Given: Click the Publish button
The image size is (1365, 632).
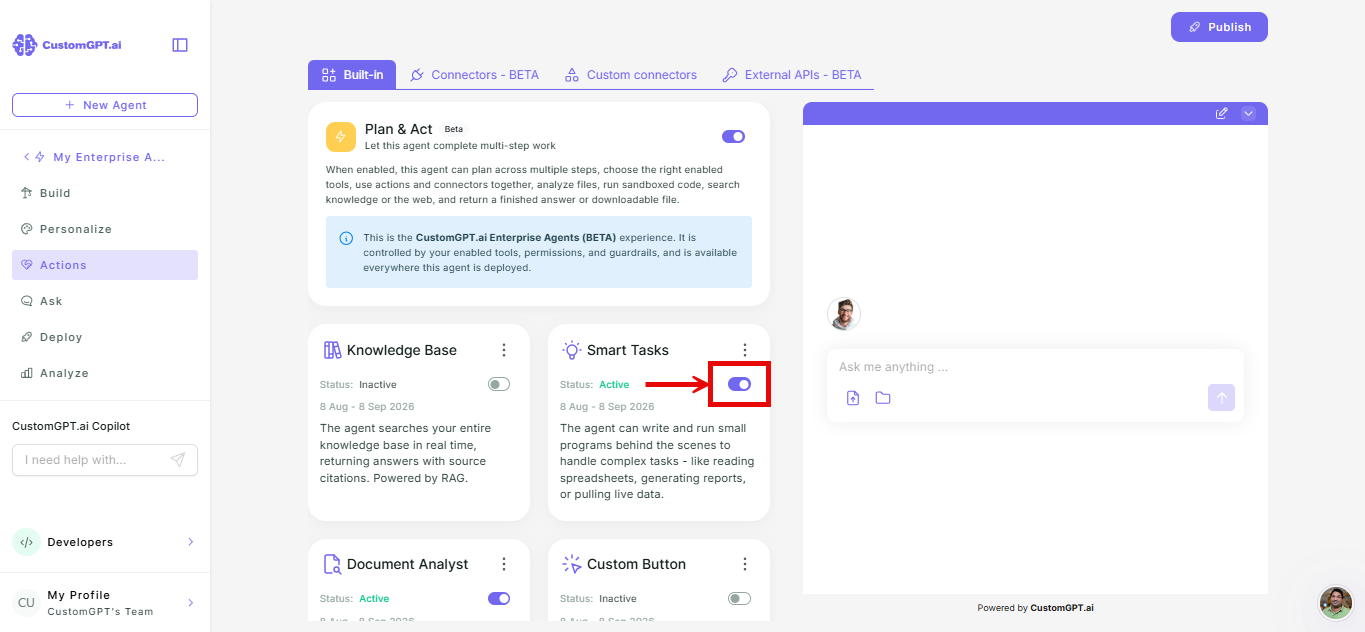Looking at the screenshot, I should 1219,27.
